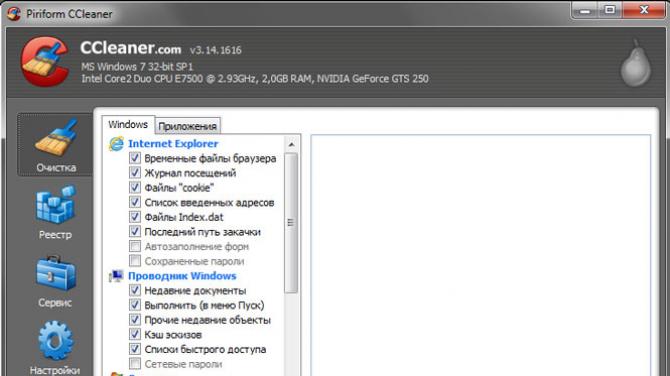Click the Internet Explorer icon in the list
The height and width of the screenshot is (376, 670).
[116, 144]
